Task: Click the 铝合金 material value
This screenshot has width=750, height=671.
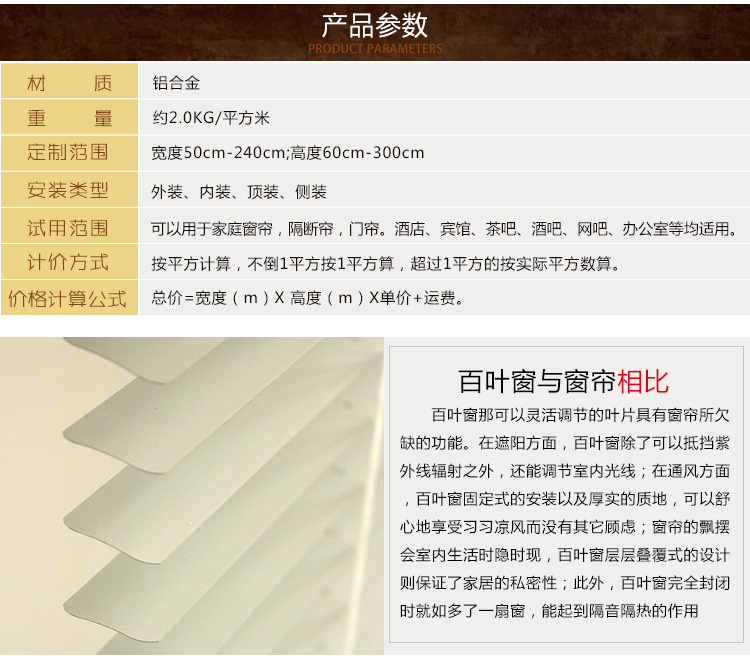Action: (x=176, y=83)
